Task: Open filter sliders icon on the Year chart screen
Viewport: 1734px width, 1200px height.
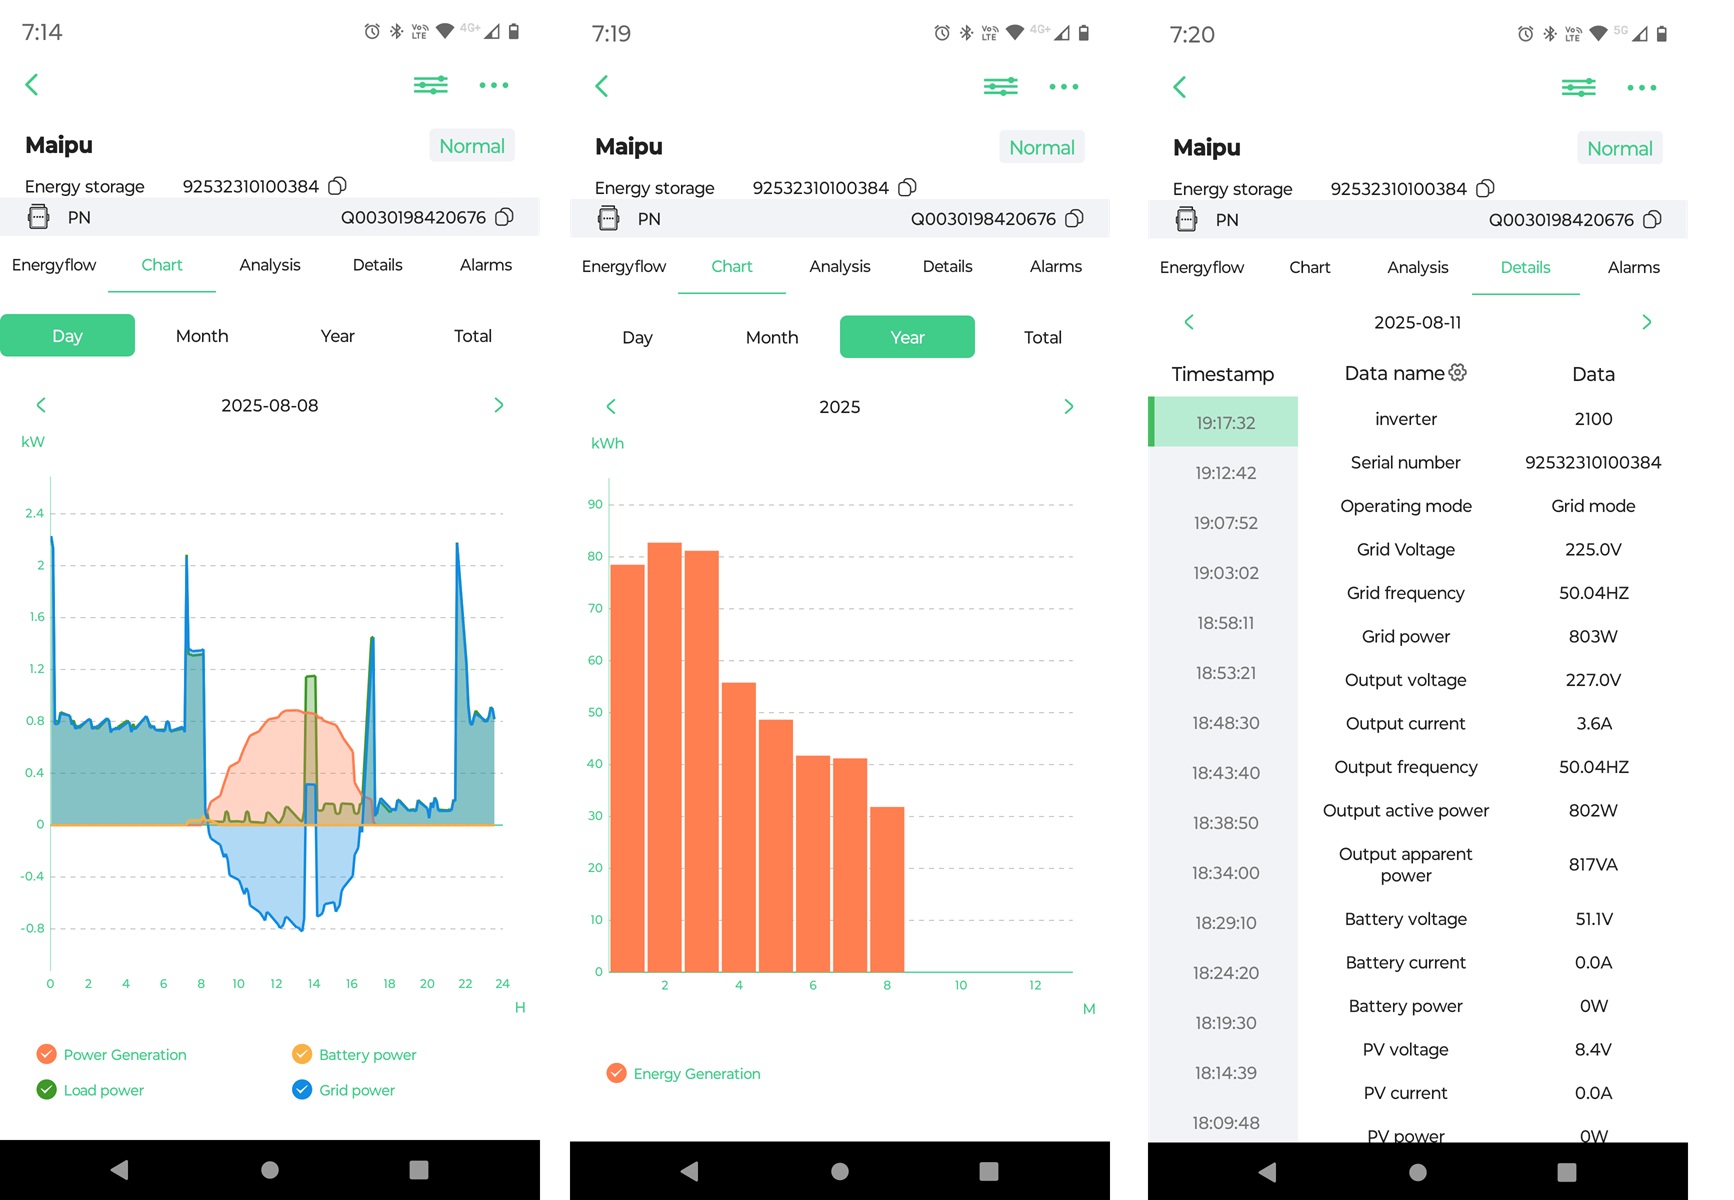Action: pos(1000,87)
